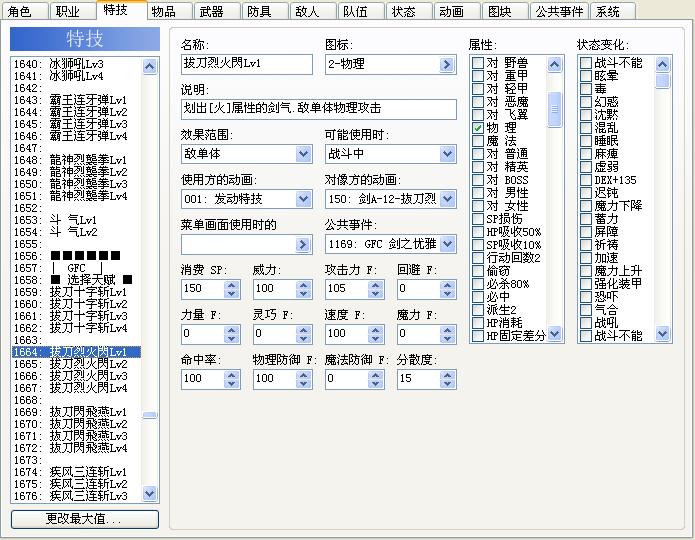Click the 威力 value field
Viewport: 695px width, 540px height.
pyautogui.click(x=274, y=290)
